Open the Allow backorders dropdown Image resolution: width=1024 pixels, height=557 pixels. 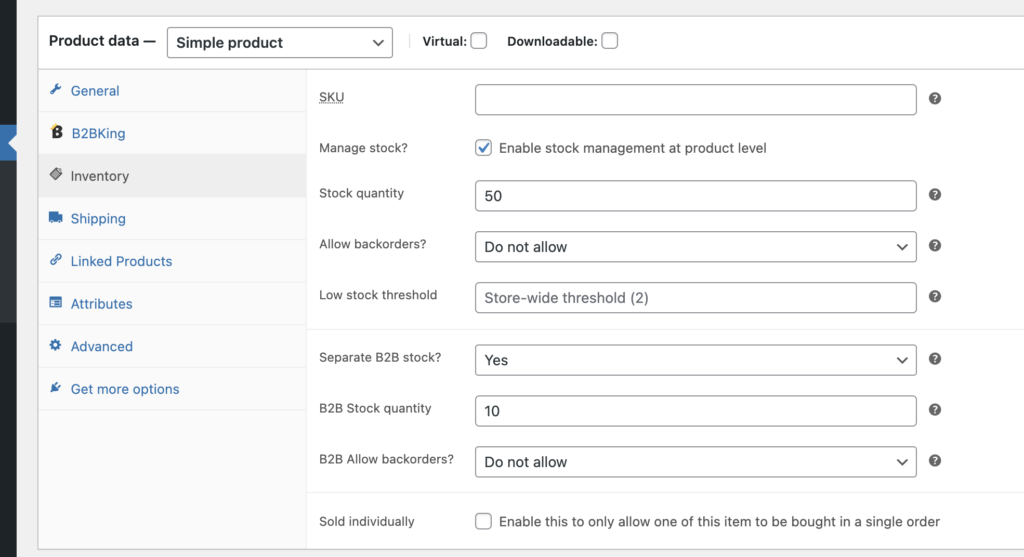click(696, 247)
